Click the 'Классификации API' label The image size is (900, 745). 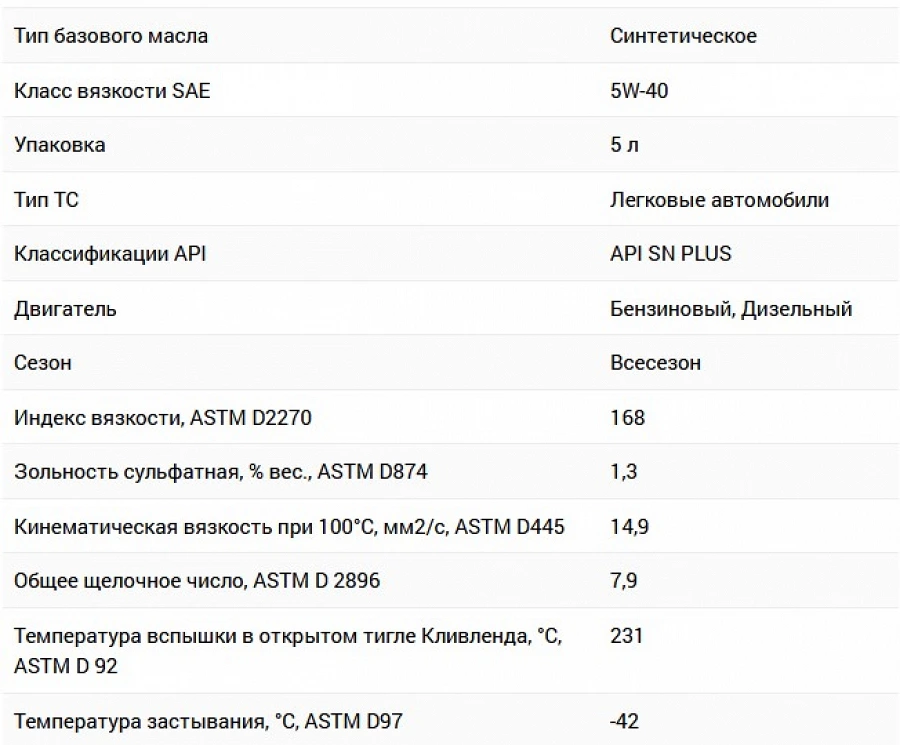click(110, 254)
